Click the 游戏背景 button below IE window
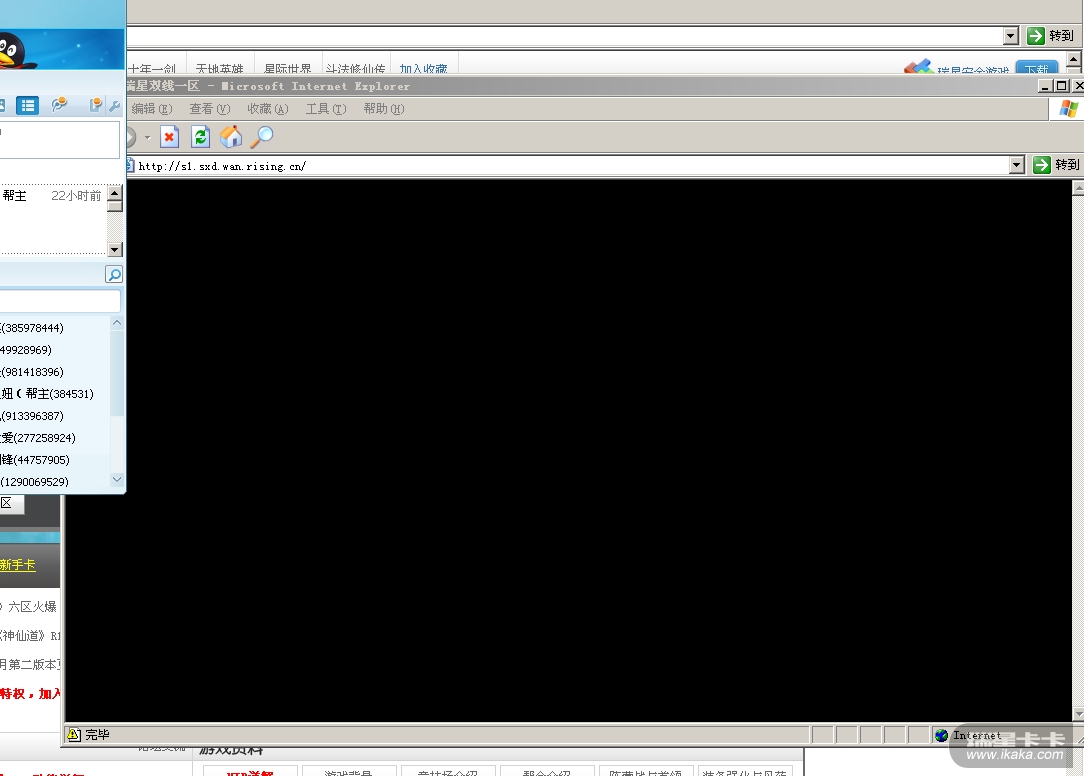Viewport: 1084px width, 776px height. click(349, 771)
